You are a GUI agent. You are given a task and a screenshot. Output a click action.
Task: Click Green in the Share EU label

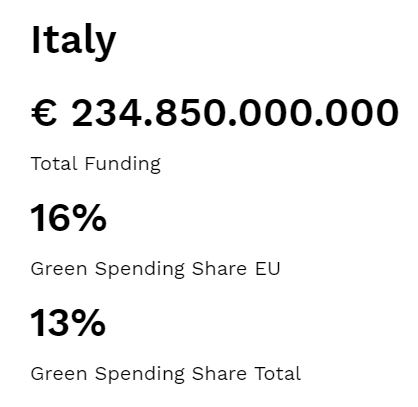(x=59, y=269)
